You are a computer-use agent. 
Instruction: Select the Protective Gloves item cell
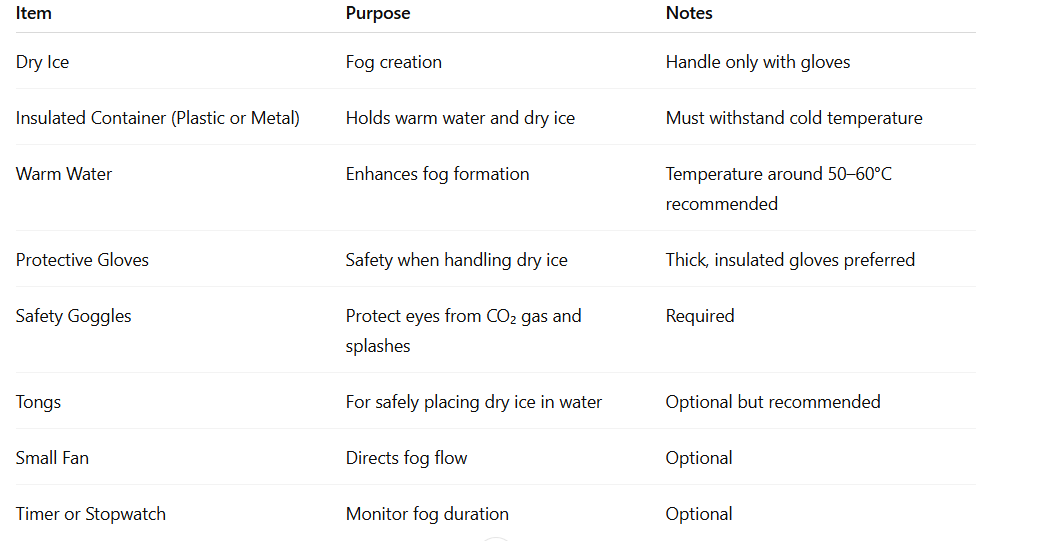[x=82, y=260]
